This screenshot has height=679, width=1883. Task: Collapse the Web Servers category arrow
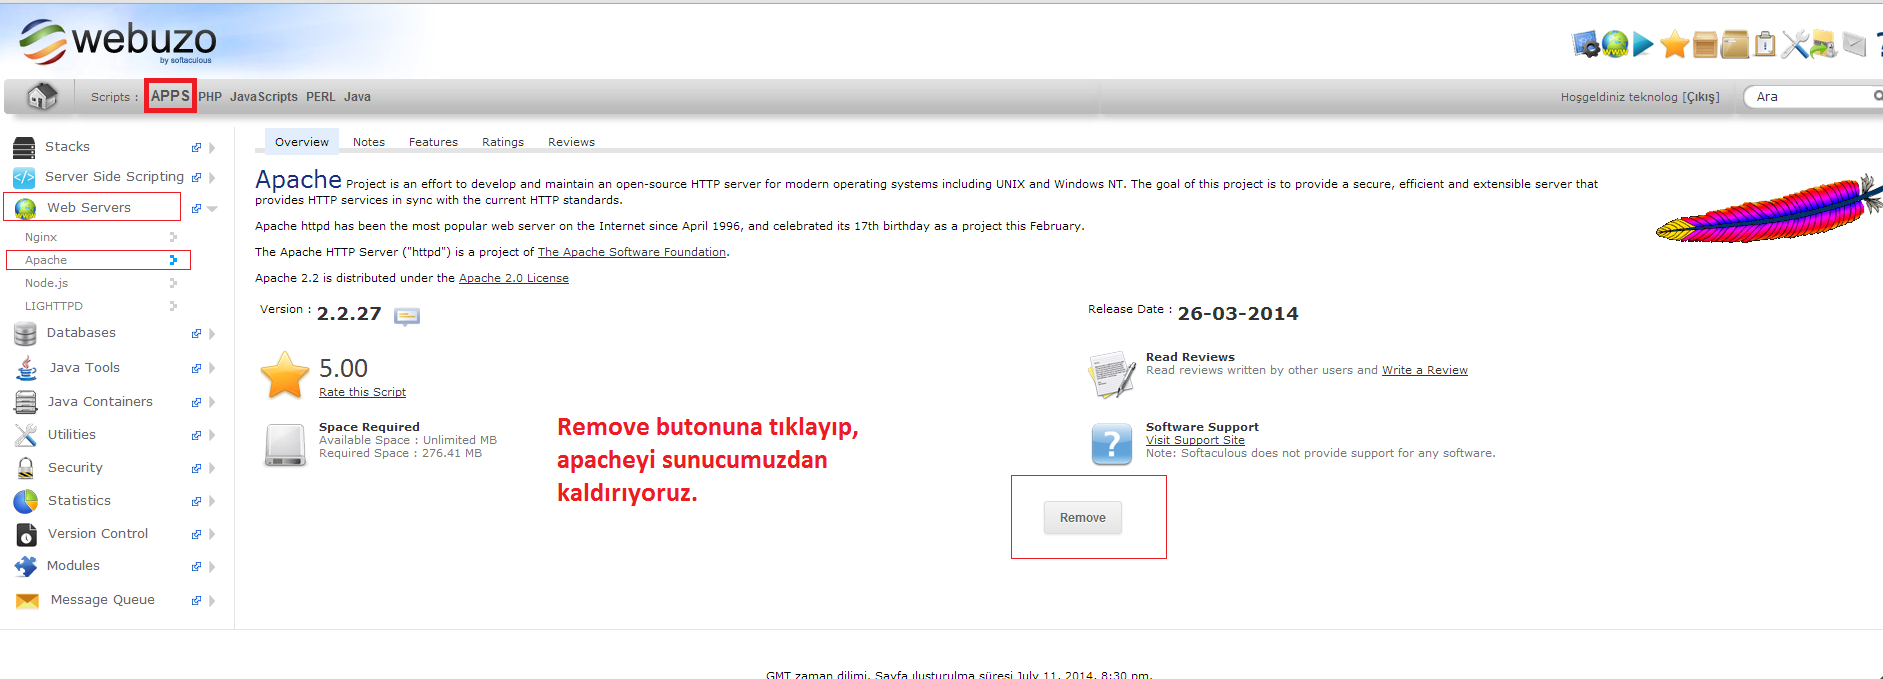pos(212,209)
